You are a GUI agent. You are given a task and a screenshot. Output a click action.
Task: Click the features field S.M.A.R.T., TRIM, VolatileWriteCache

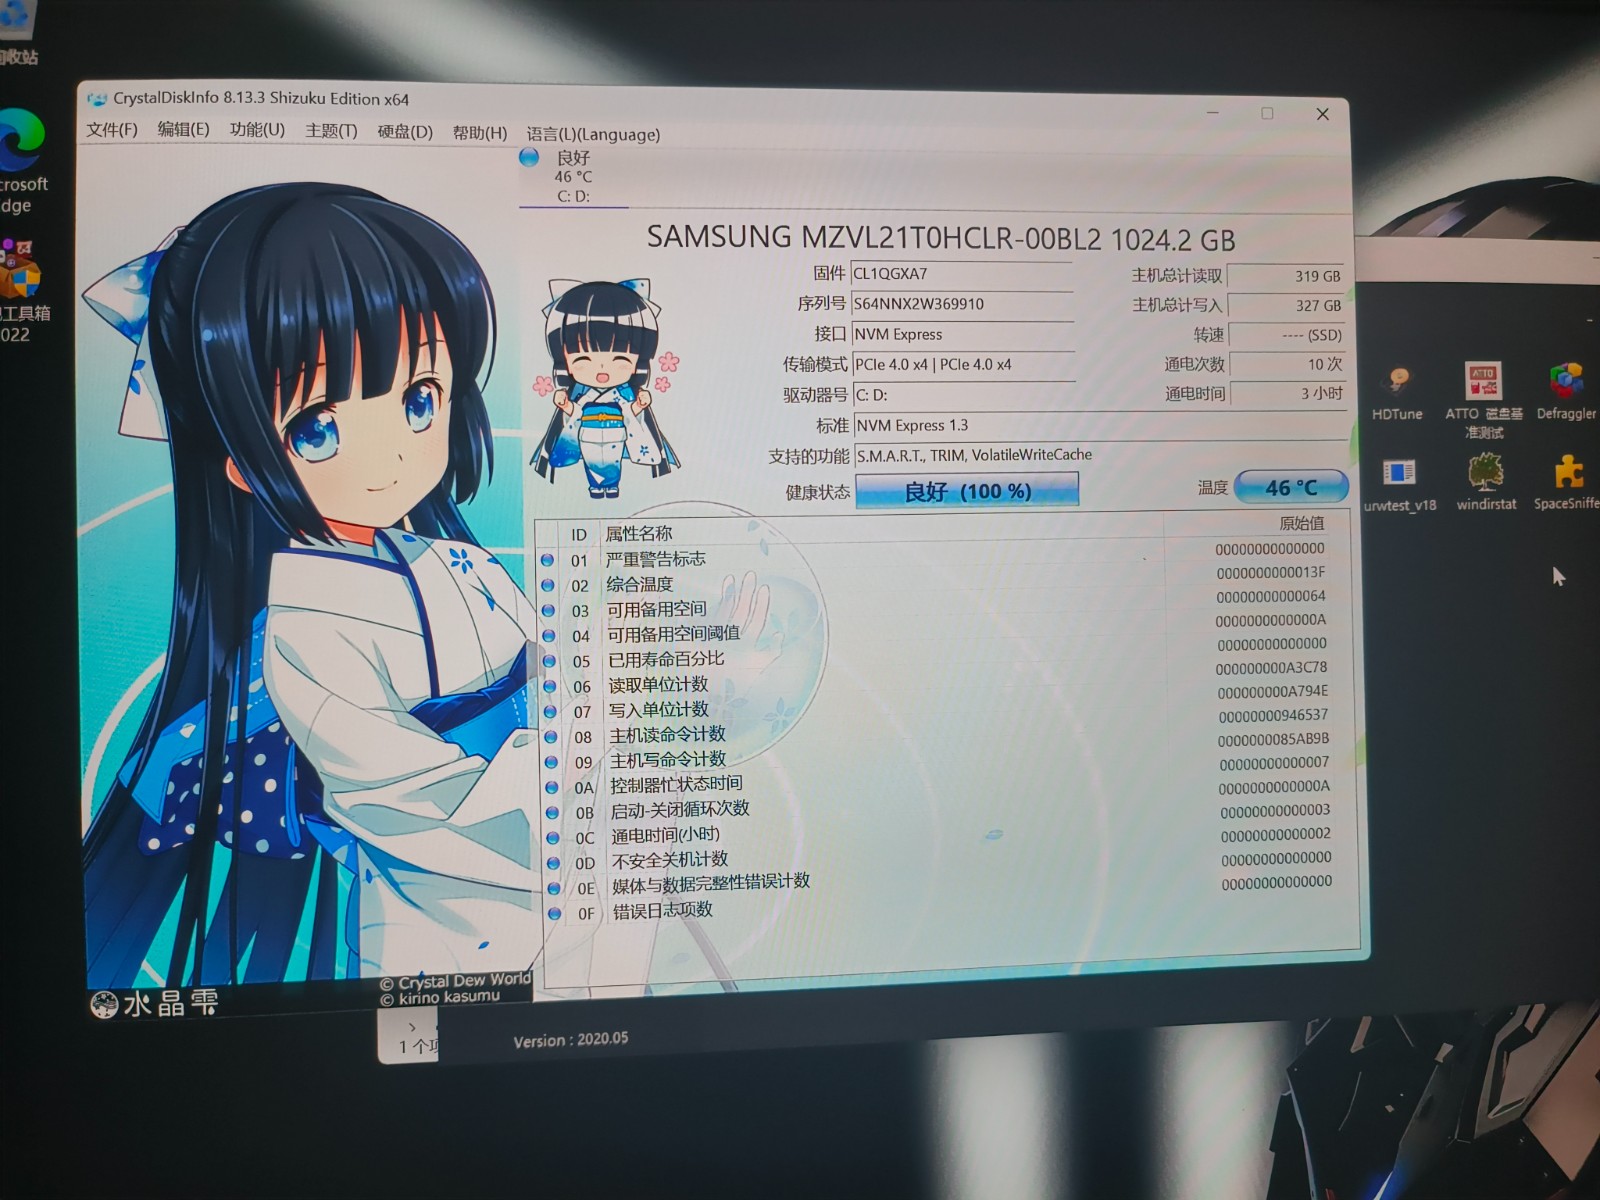[1101, 455]
